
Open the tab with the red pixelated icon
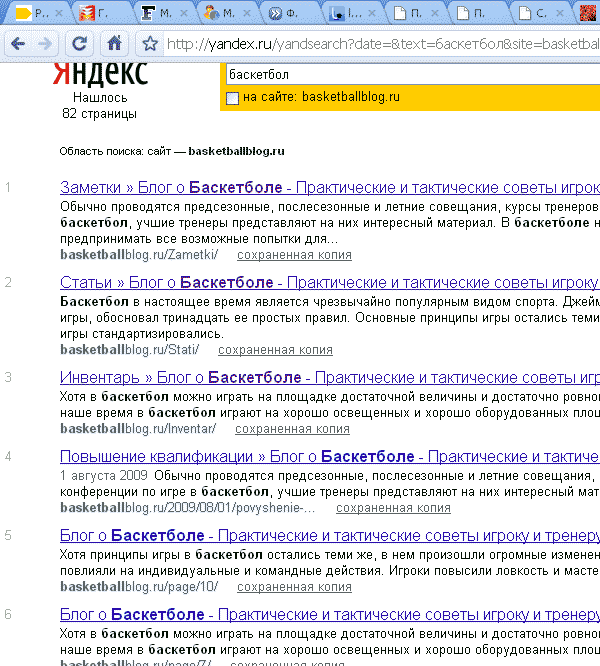(x=588, y=13)
